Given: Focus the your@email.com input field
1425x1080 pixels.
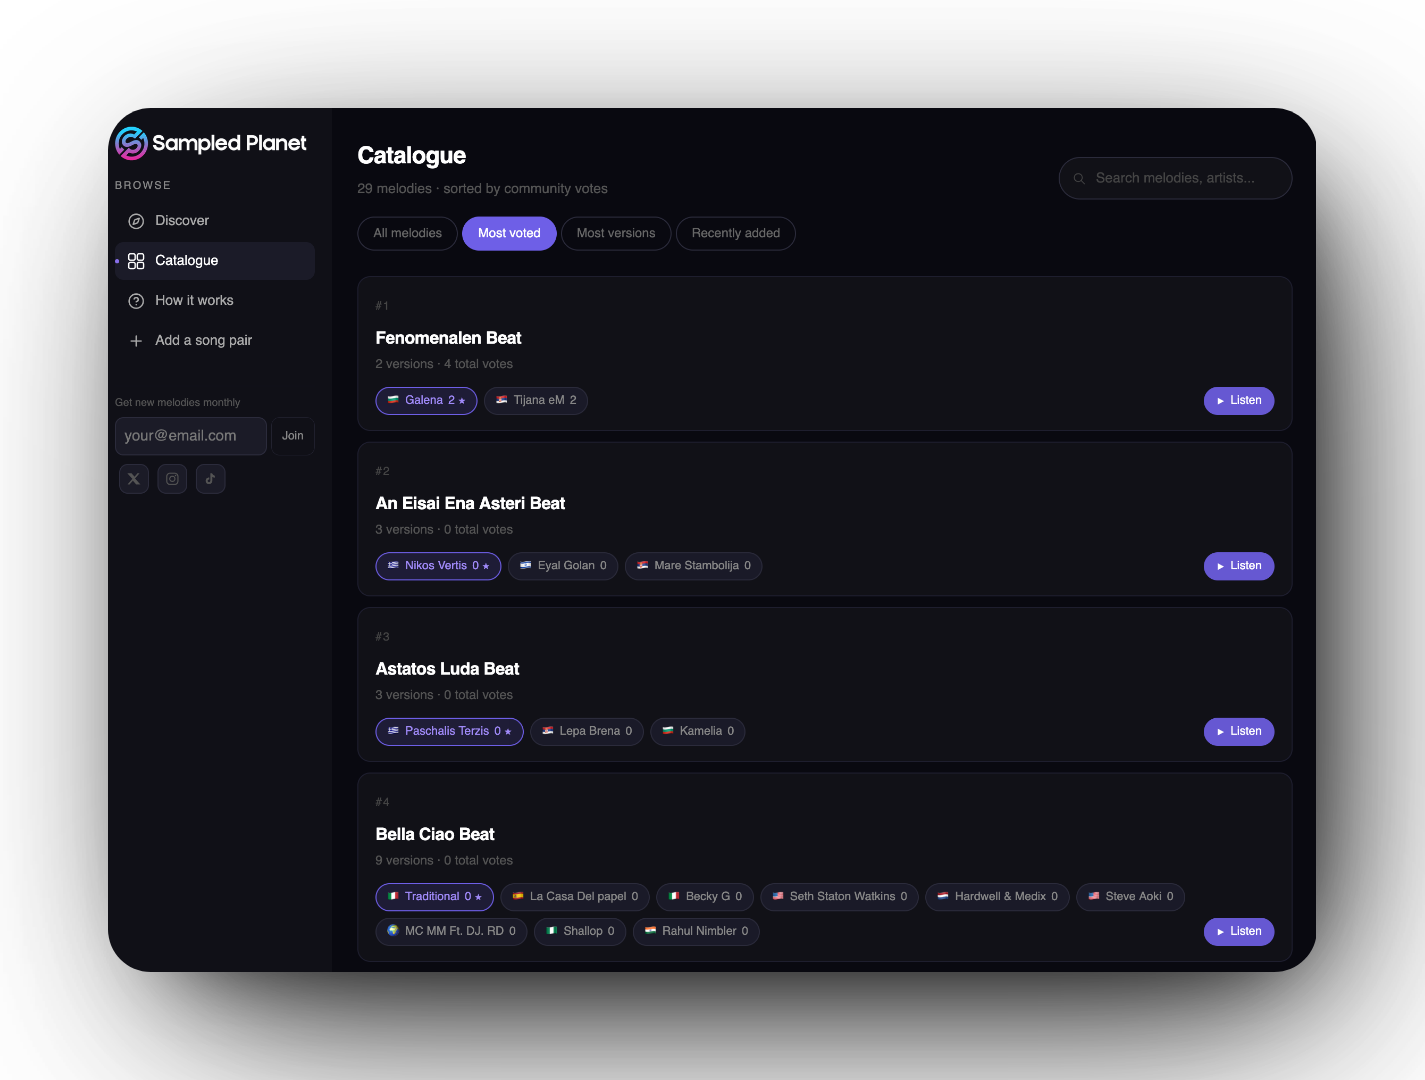Looking at the screenshot, I should 190,436.
